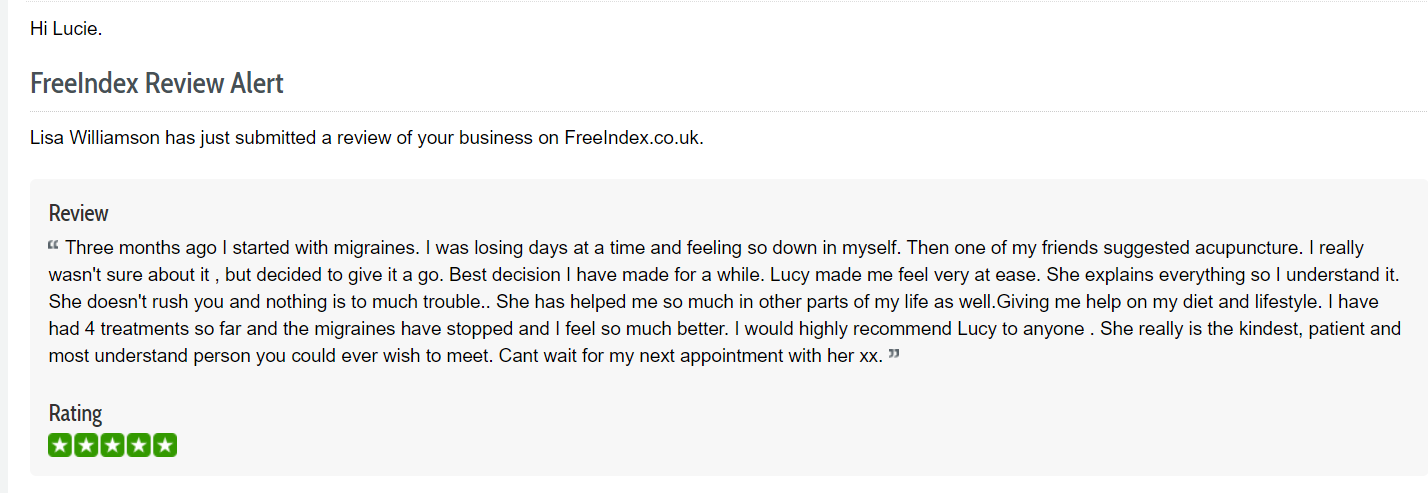Image resolution: width=1428 pixels, height=493 pixels.
Task: Select the fifth and last rating star
Action: (165, 445)
